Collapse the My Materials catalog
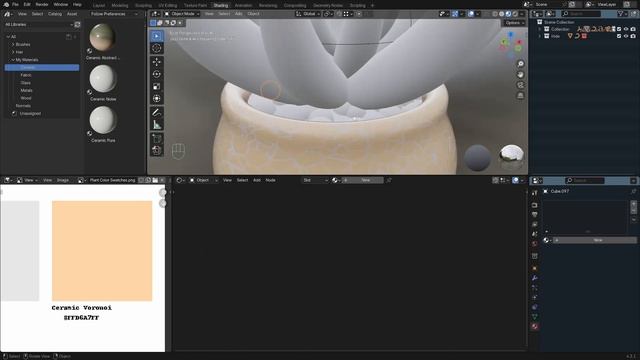This screenshot has height=360, width=640. (x=13, y=60)
